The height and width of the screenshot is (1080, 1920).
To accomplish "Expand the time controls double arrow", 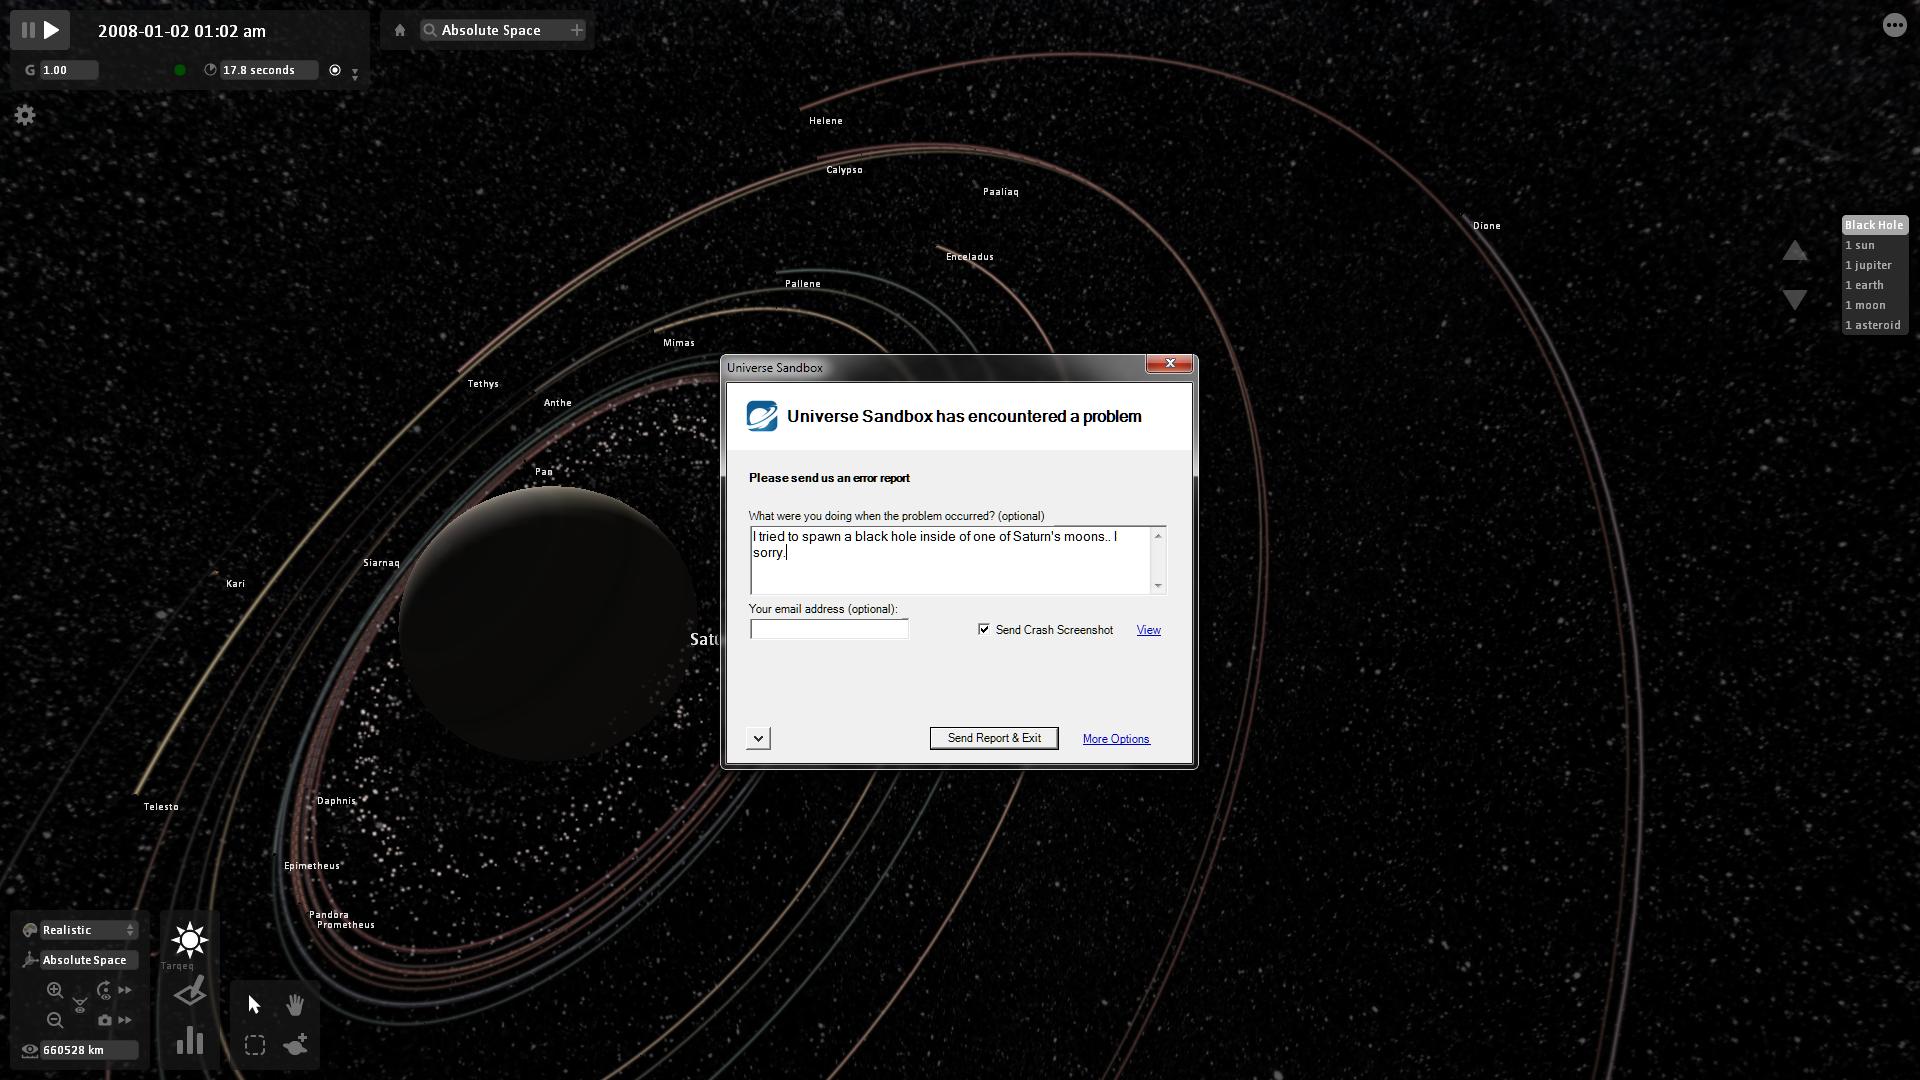I will (355, 73).
